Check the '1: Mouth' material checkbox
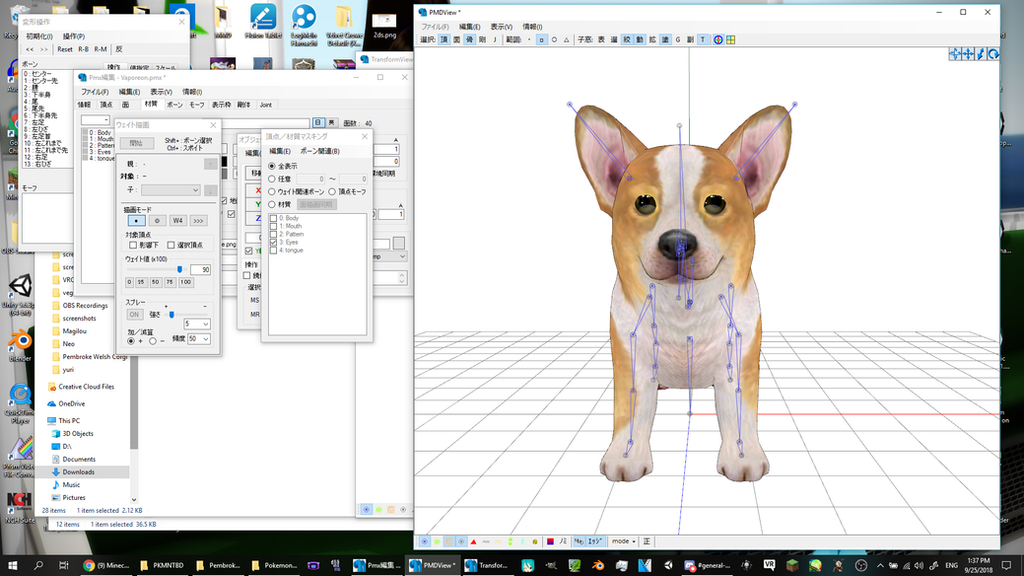This screenshot has height=576, width=1024. point(274,226)
